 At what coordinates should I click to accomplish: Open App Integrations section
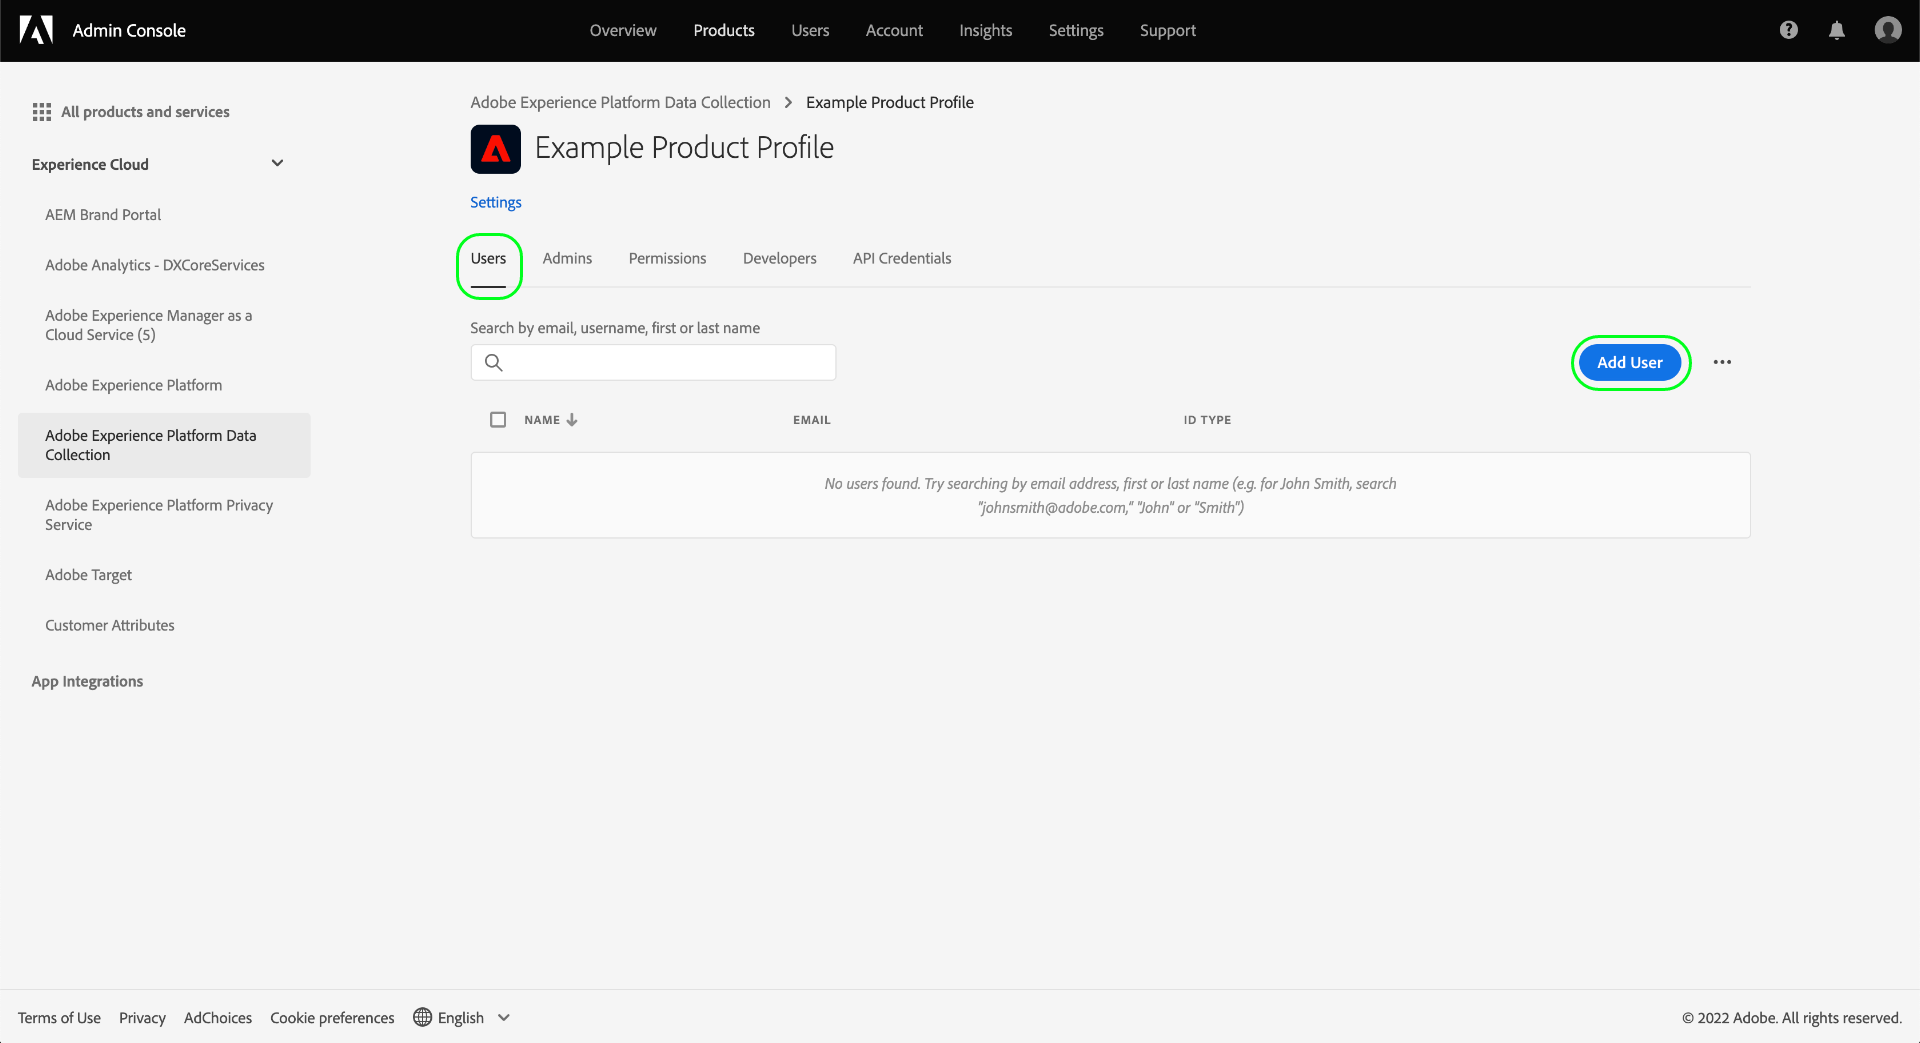coord(87,681)
